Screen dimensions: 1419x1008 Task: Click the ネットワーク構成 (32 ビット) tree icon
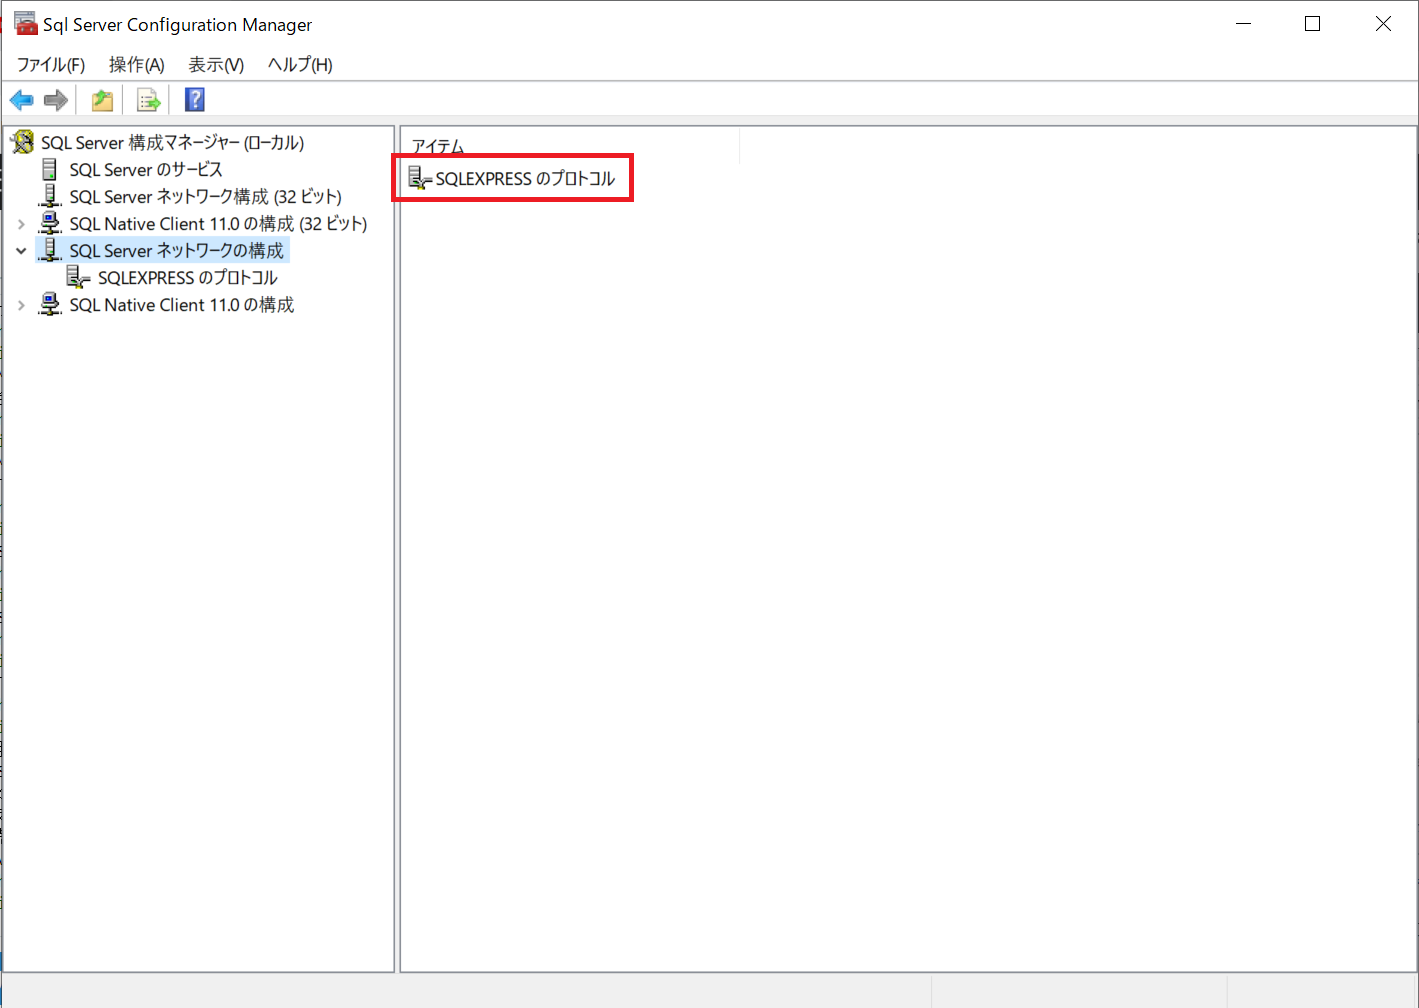(x=49, y=197)
